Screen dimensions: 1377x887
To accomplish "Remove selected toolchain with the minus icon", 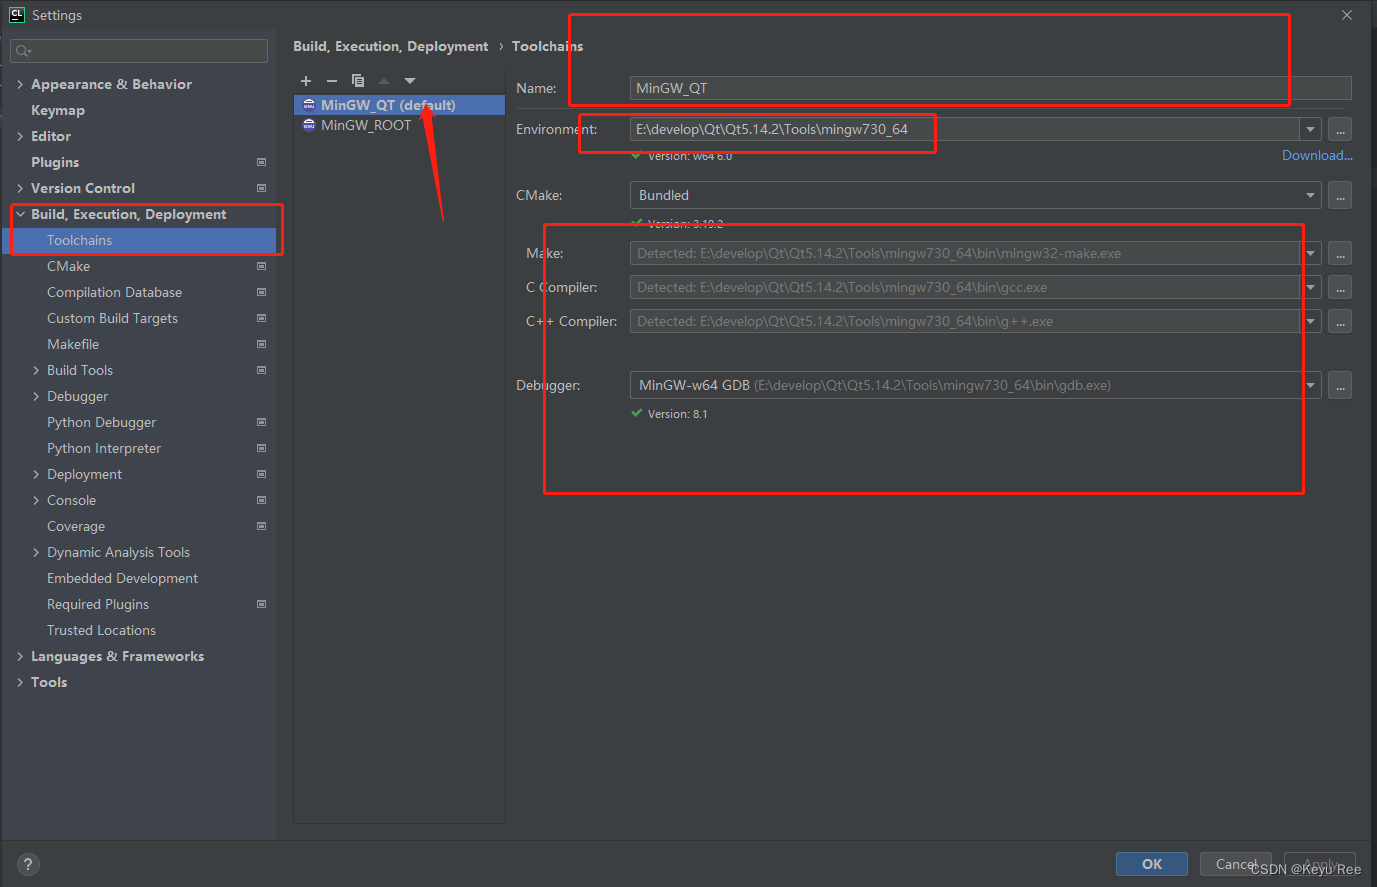I will [332, 81].
